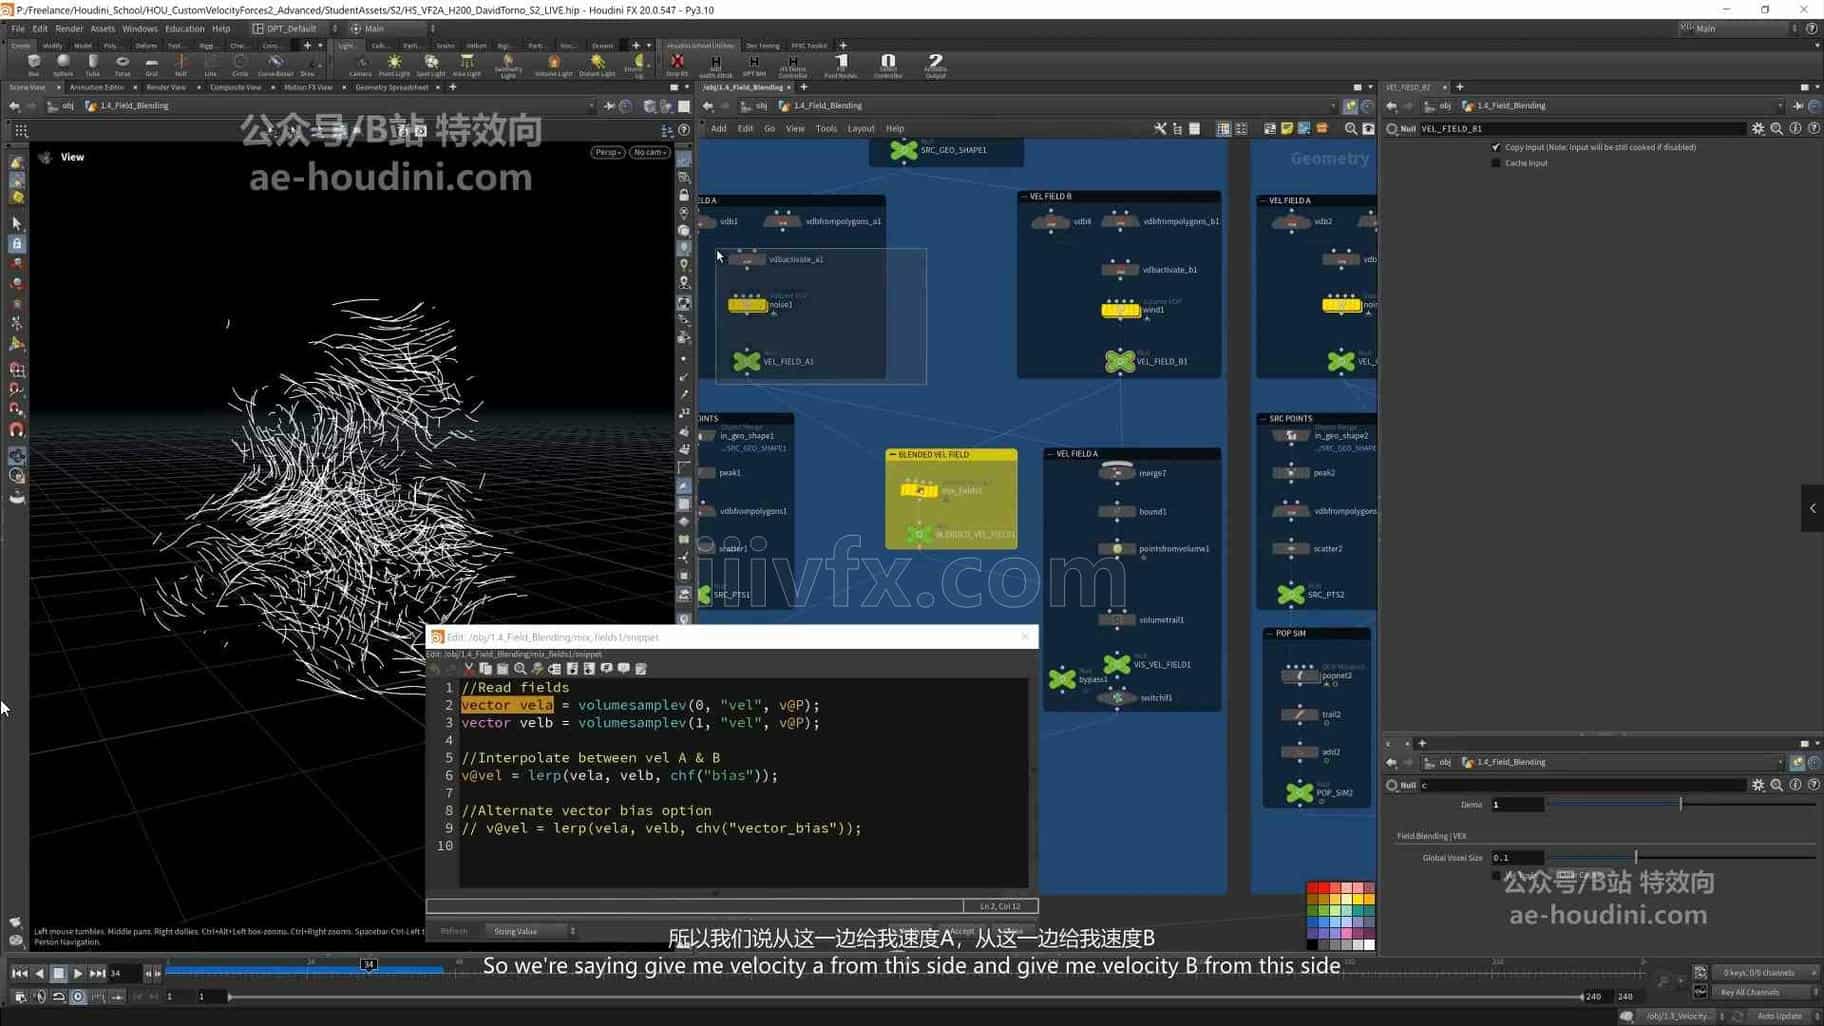Add a new pane tab in viewport
Image resolution: width=1824 pixels, height=1026 pixels.
point(452,88)
